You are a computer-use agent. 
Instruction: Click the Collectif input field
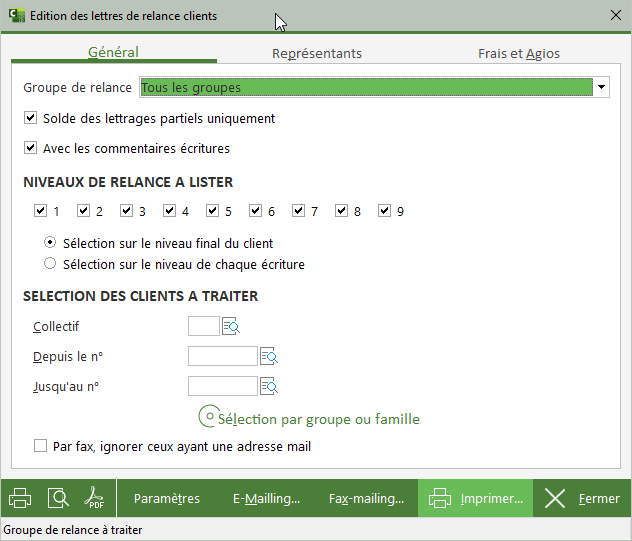(204, 326)
